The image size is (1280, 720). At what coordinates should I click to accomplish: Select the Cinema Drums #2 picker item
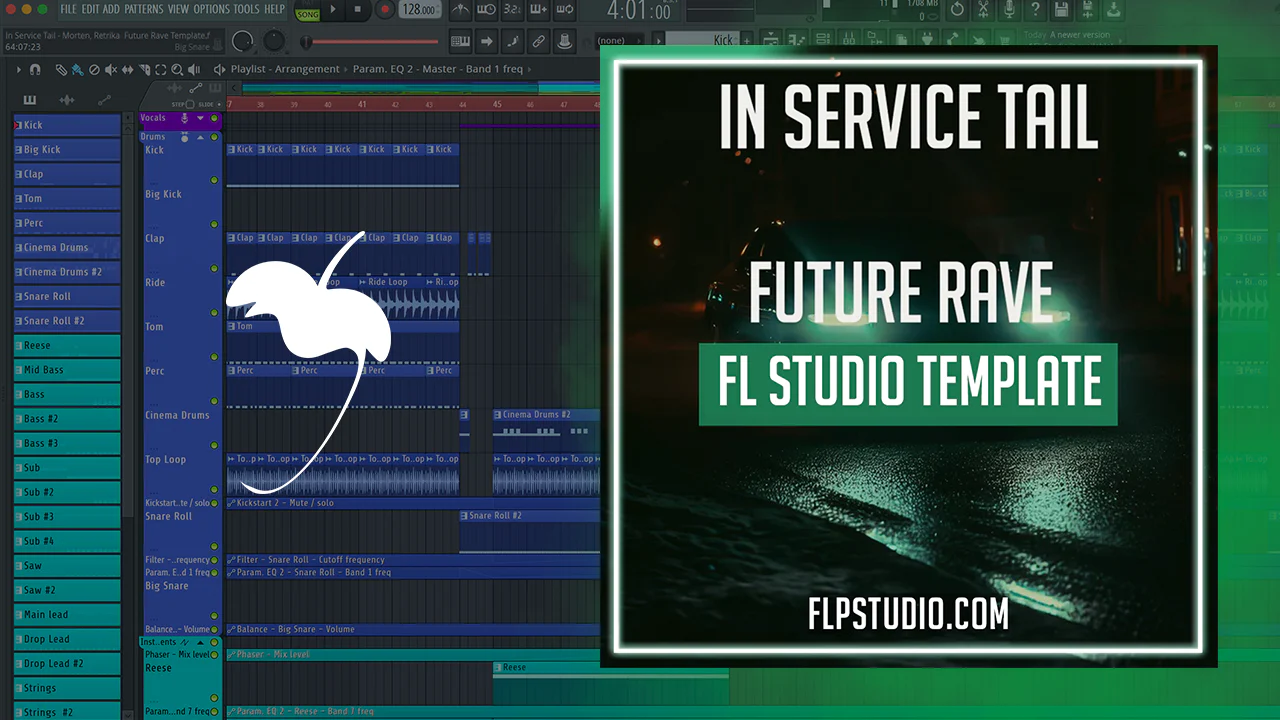point(67,272)
